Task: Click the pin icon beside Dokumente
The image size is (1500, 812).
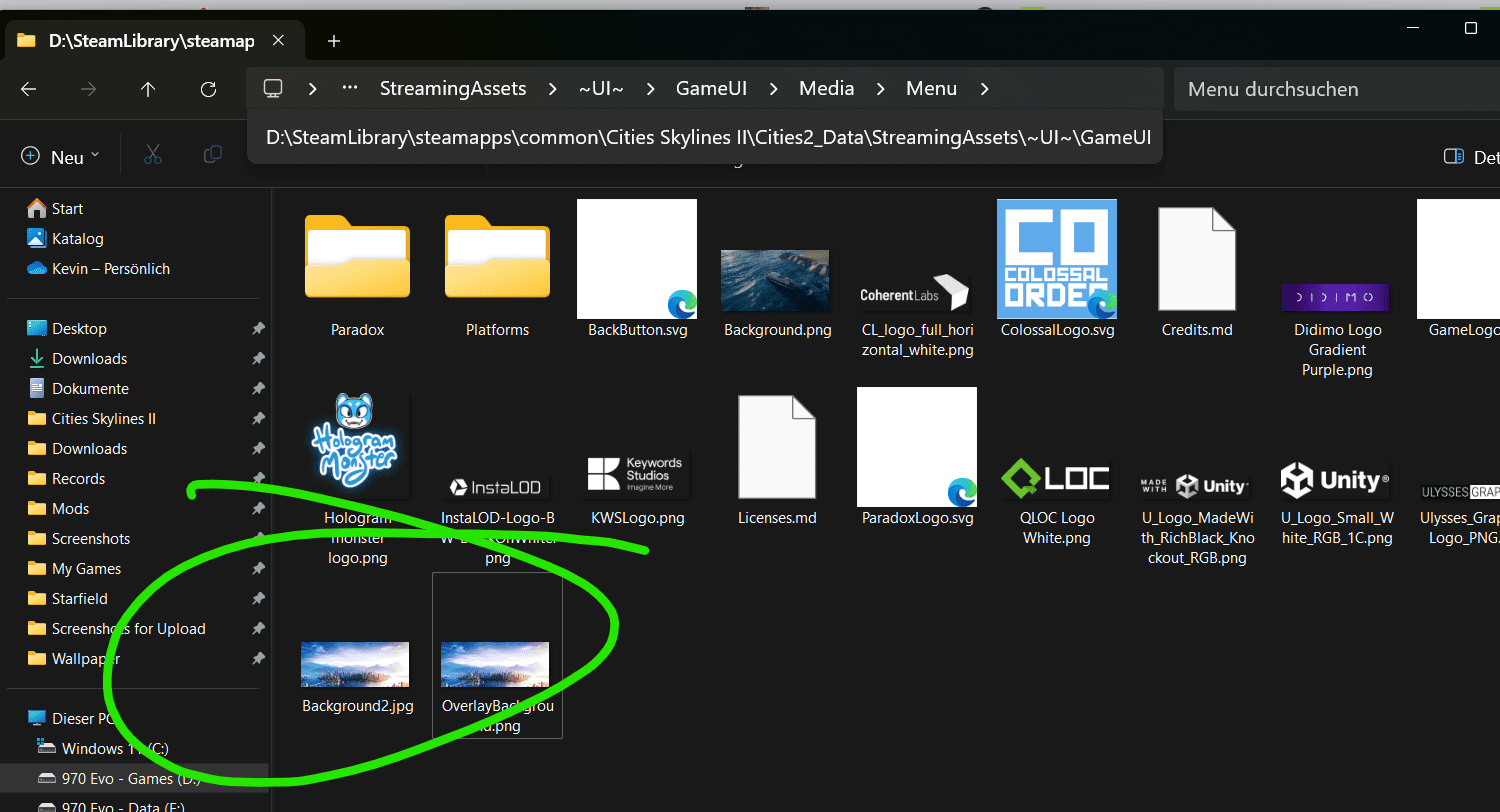Action: (258, 388)
